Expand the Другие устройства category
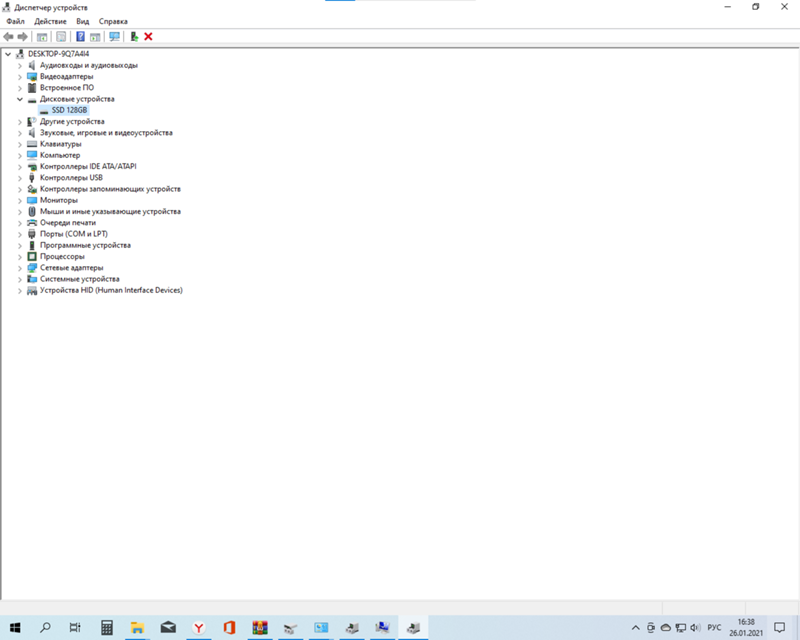 tap(20, 121)
